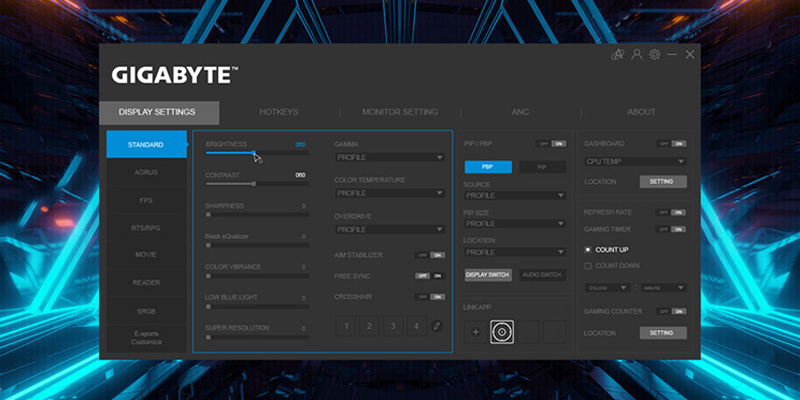
Task: Click the GIGABYTE logo
Action: coord(174,76)
